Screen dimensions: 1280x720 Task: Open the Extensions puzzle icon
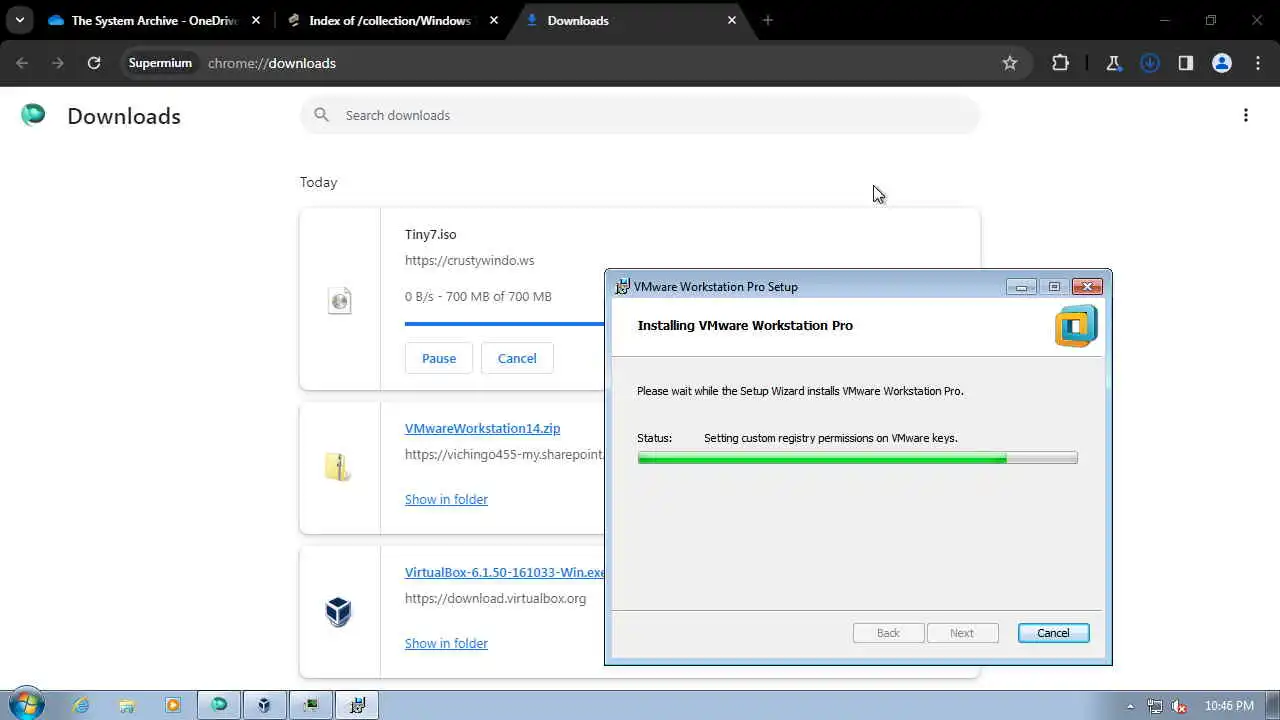[1061, 63]
